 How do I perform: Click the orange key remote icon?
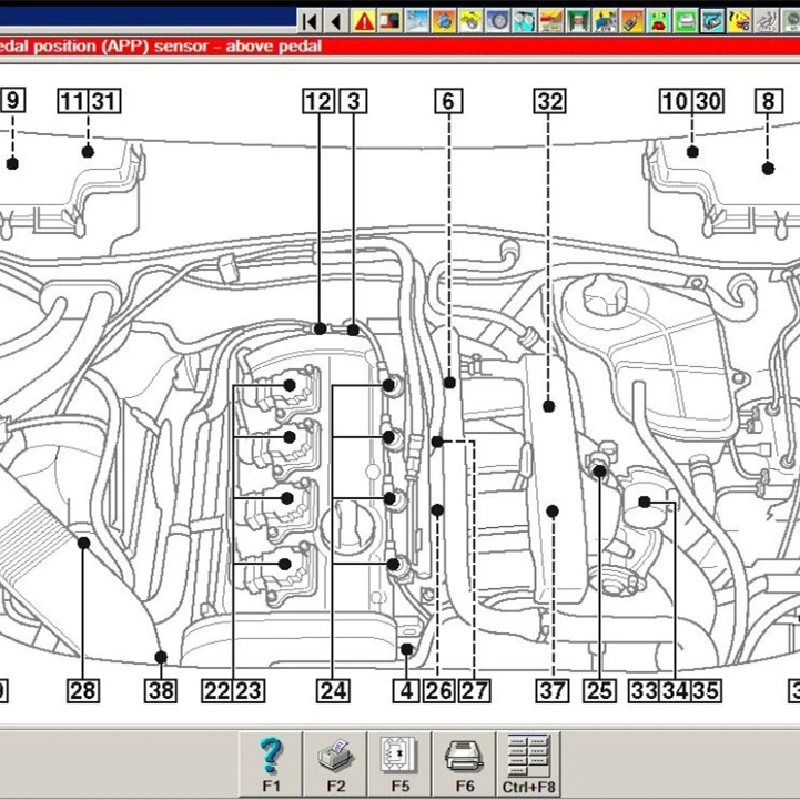[x=632, y=21]
